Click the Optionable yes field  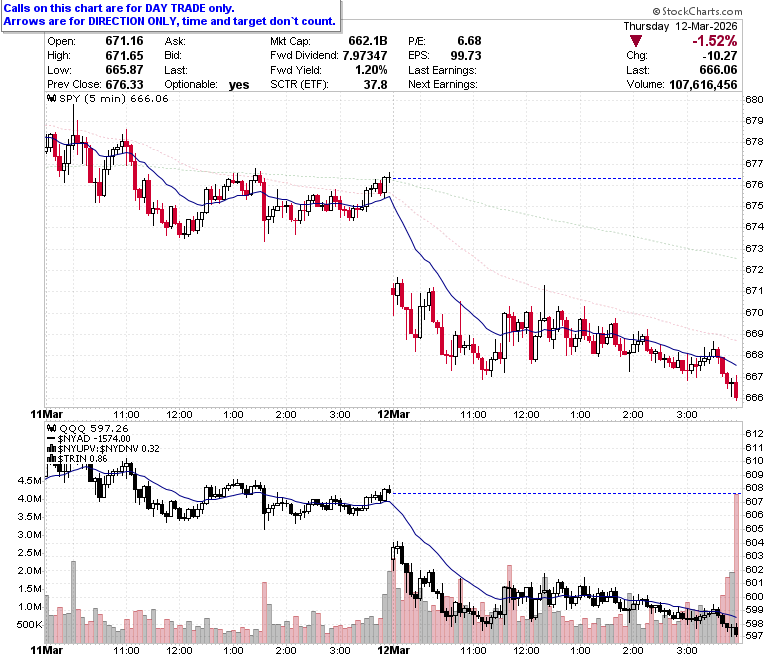tap(207, 85)
